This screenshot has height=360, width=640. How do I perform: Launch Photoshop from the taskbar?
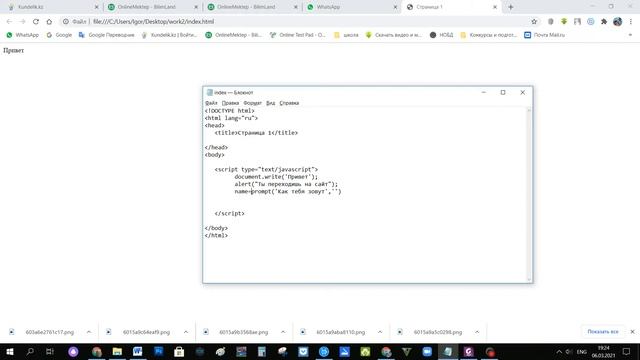pos(158,351)
